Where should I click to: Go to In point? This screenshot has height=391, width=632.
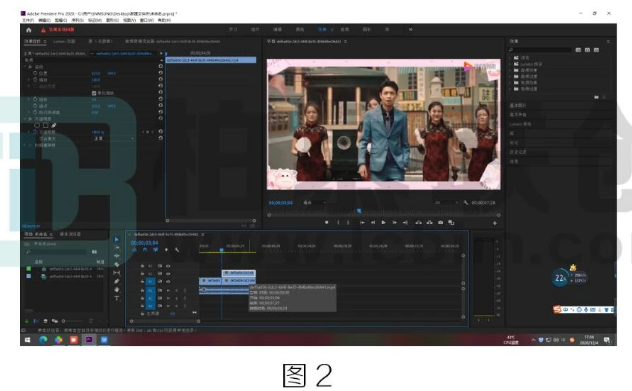pos(362,223)
